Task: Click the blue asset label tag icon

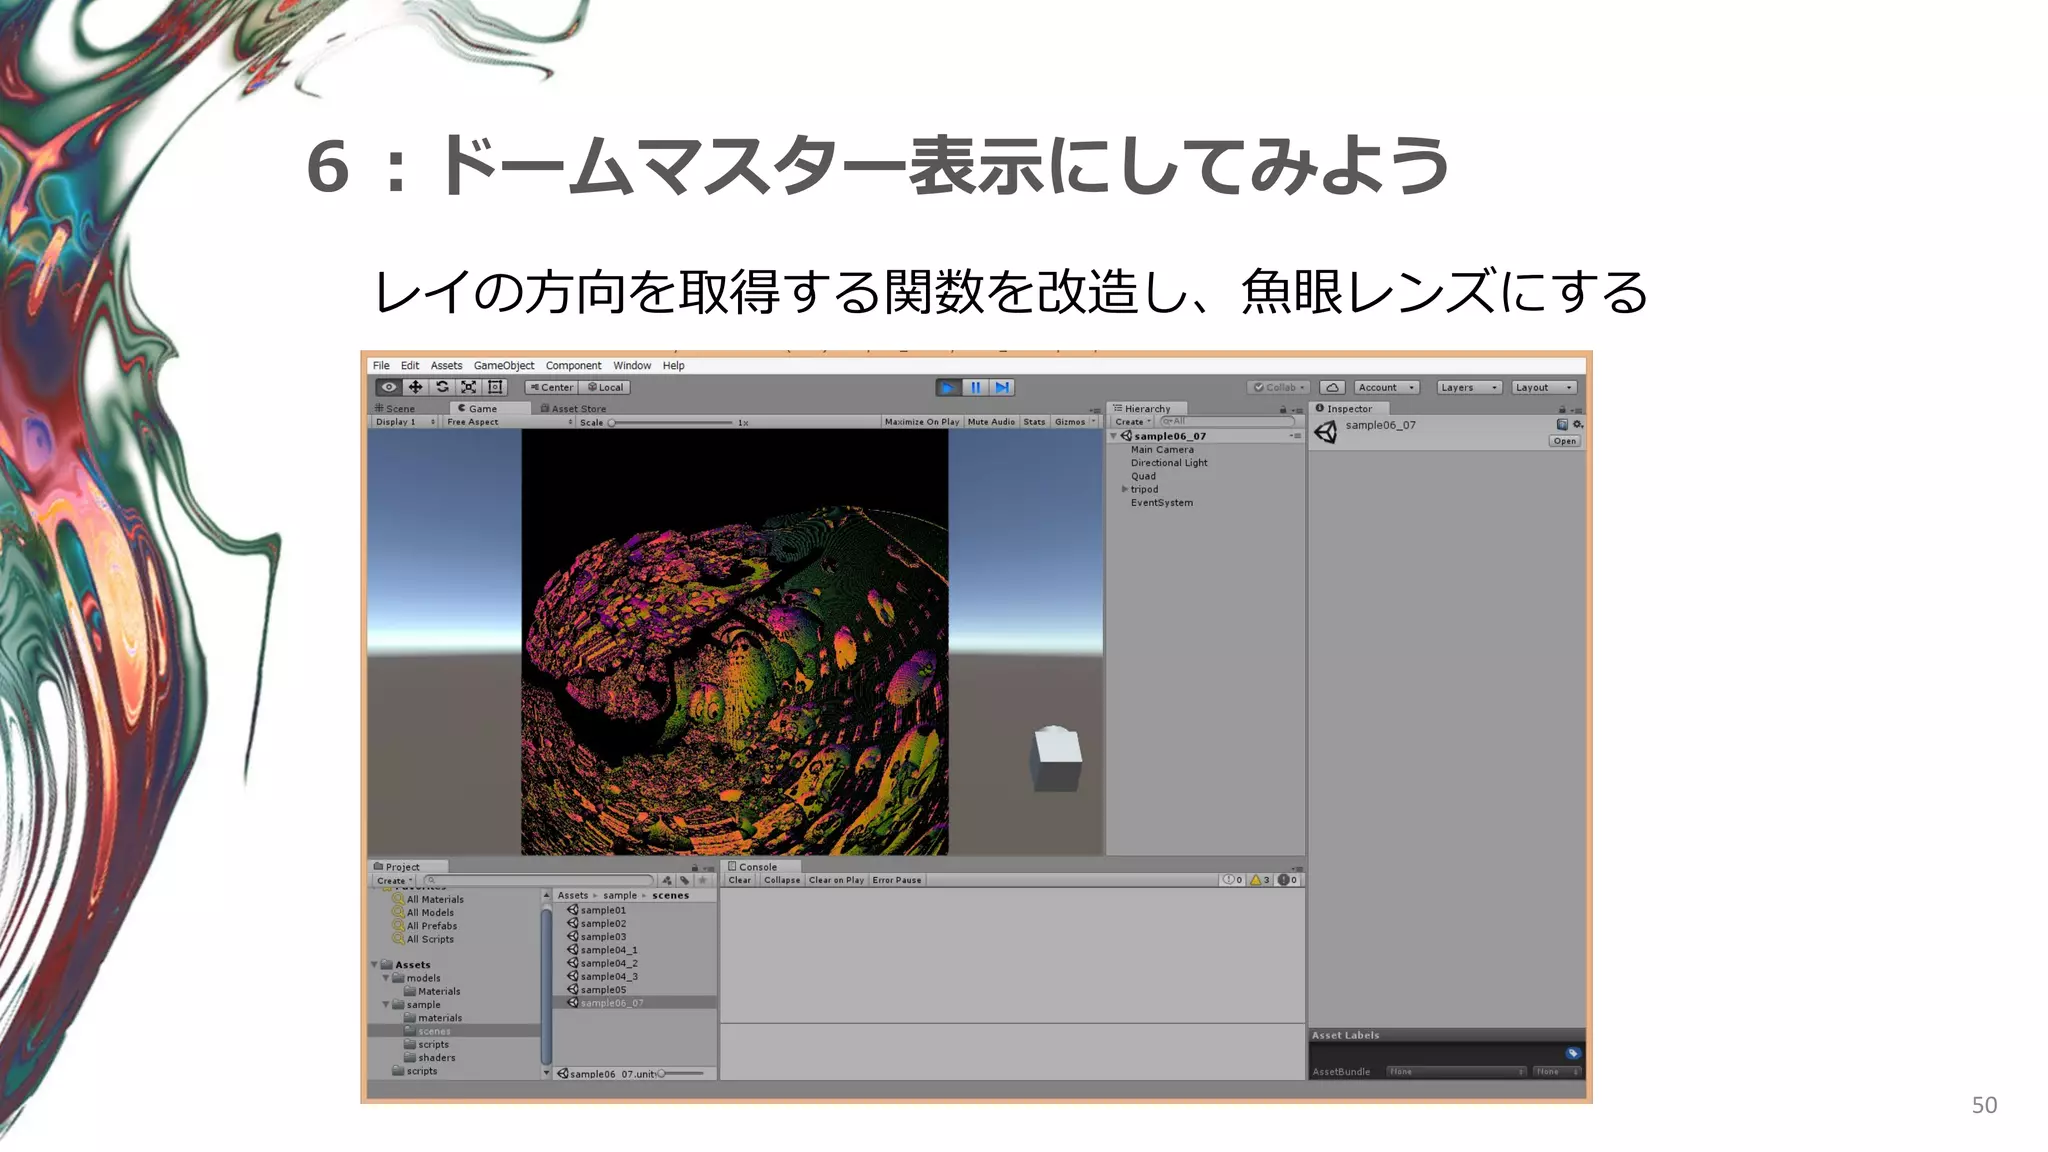Action: 1573,1053
